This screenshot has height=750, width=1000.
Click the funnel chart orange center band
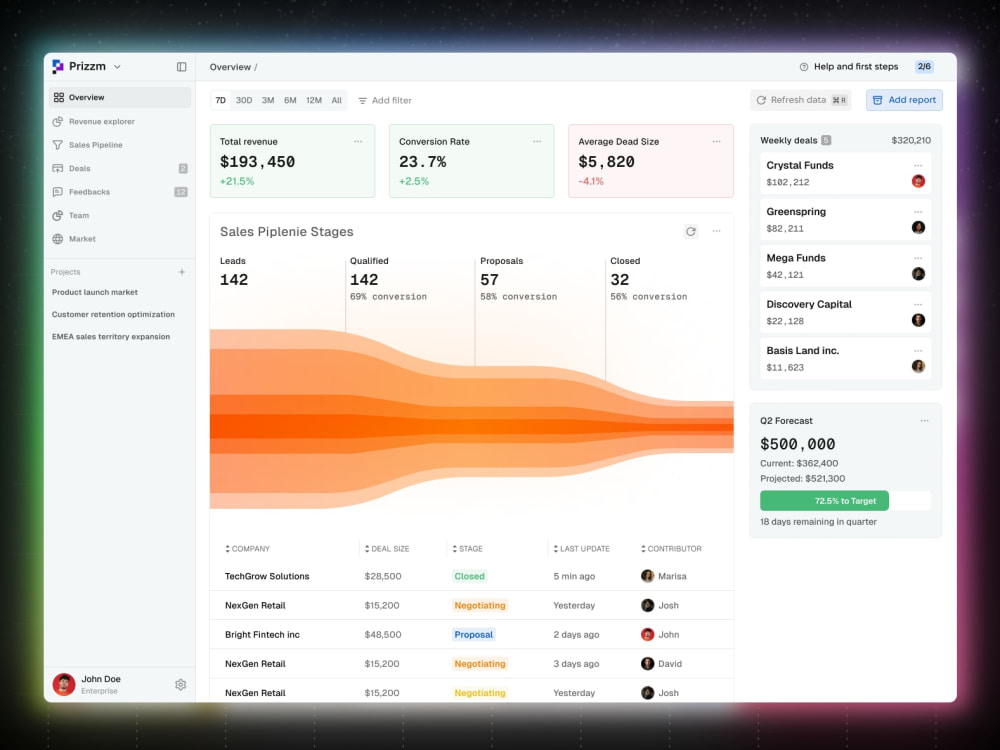click(x=471, y=427)
